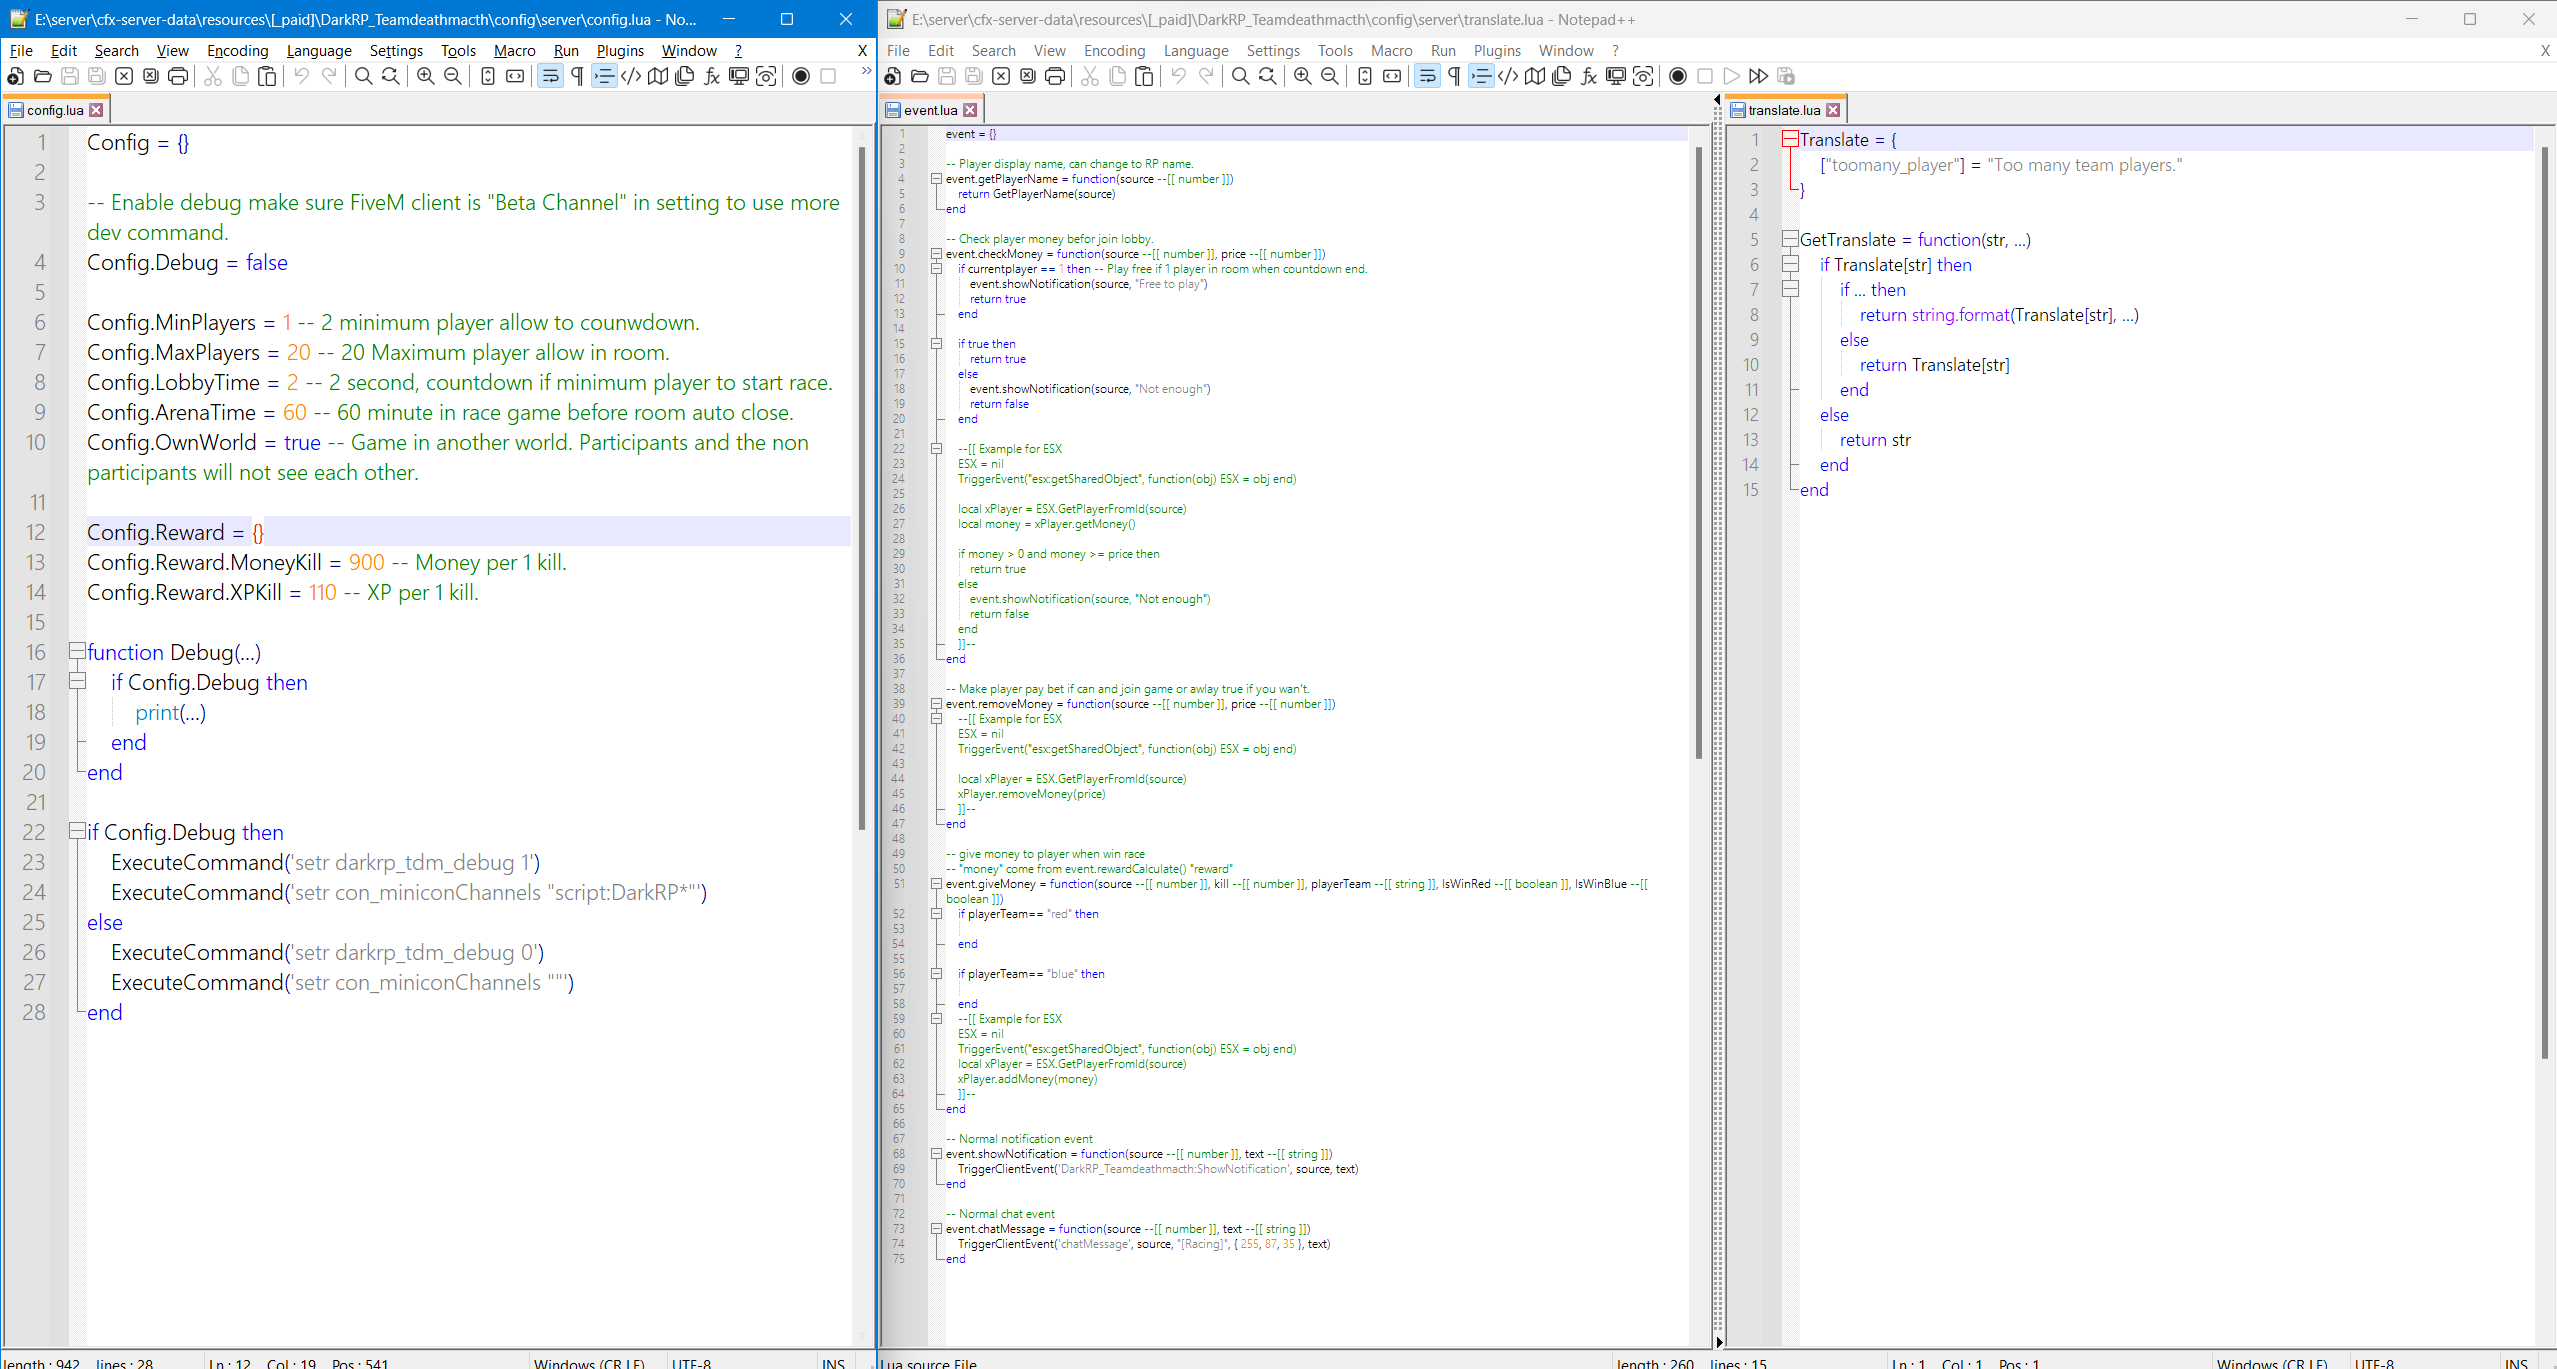The height and width of the screenshot is (1369, 2557).
Task: Print the document using the printer icon
Action: tap(178, 76)
